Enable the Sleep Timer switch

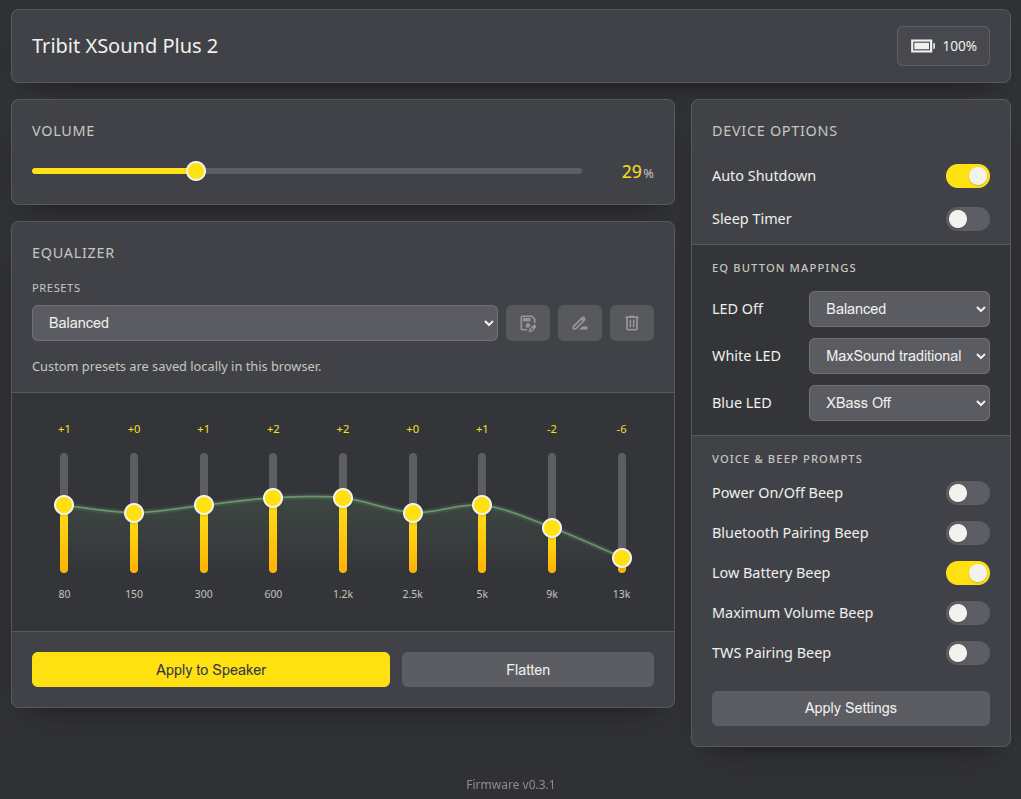click(968, 219)
